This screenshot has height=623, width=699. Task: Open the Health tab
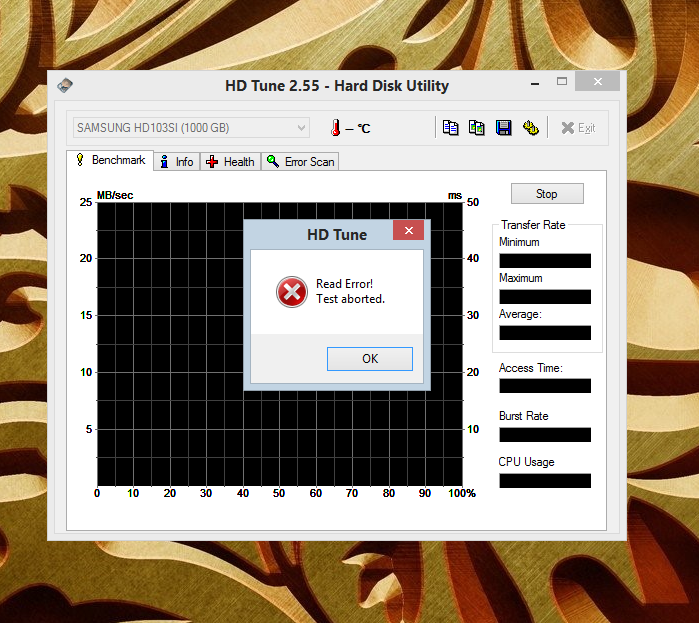(x=230, y=162)
